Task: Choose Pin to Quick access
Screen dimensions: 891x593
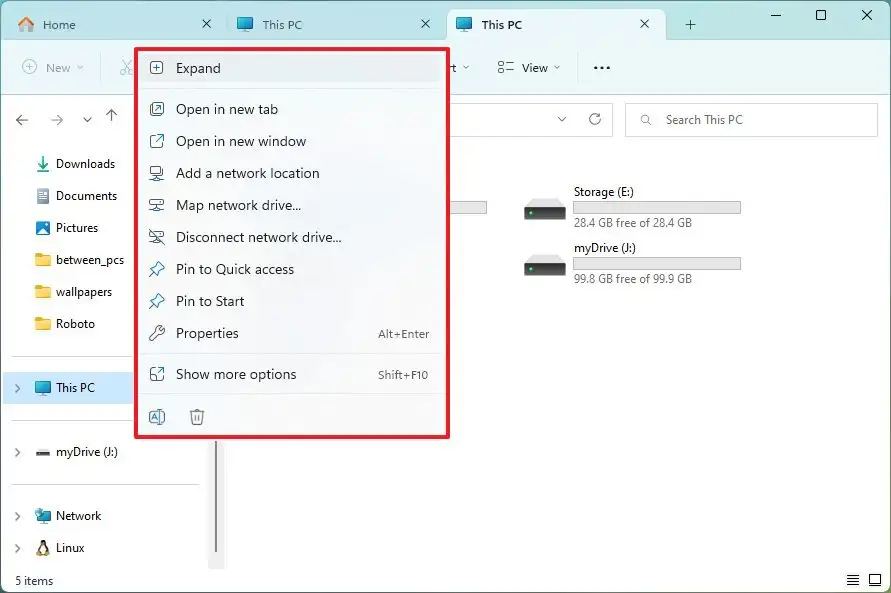Action: (x=235, y=269)
